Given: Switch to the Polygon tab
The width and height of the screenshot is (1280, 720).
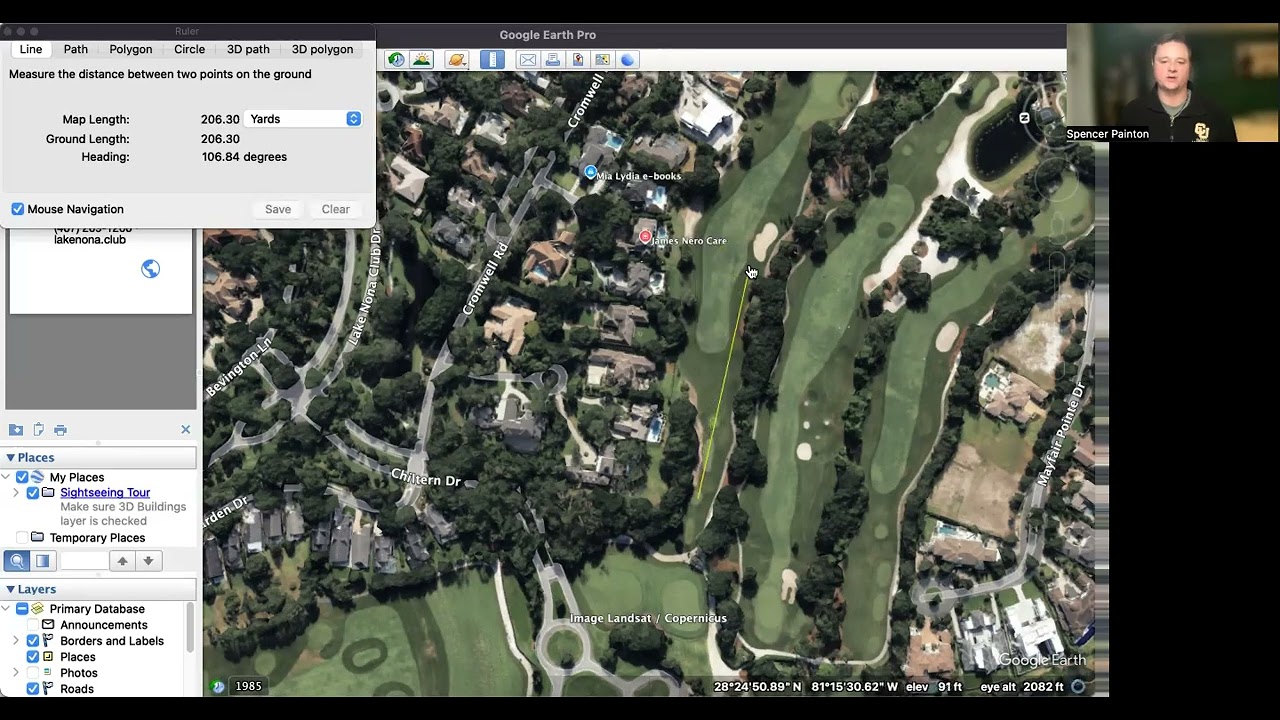Looking at the screenshot, I should [131, 49].
